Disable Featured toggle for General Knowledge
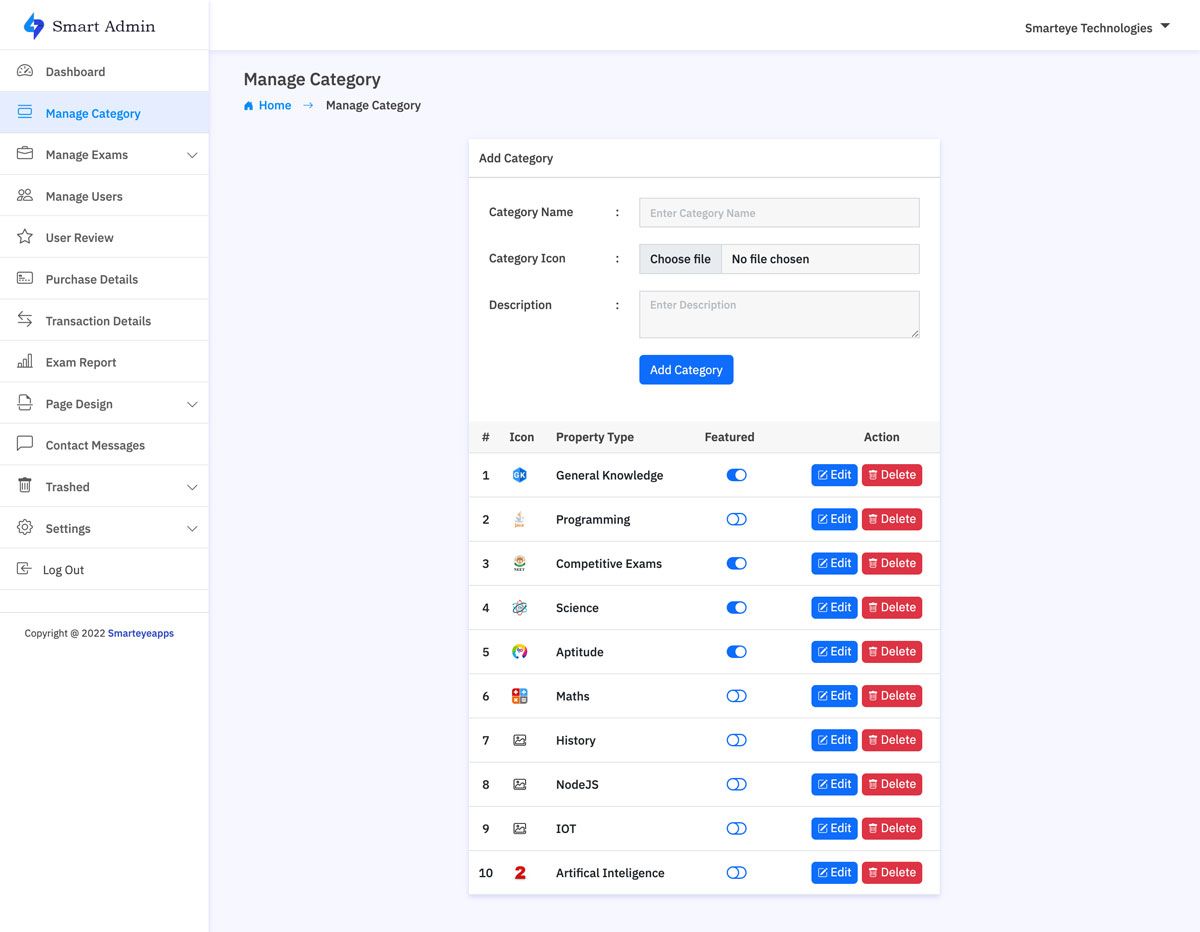Image resolution: width=1200 pixels, height=932 pixels. [x=736, y=475]
